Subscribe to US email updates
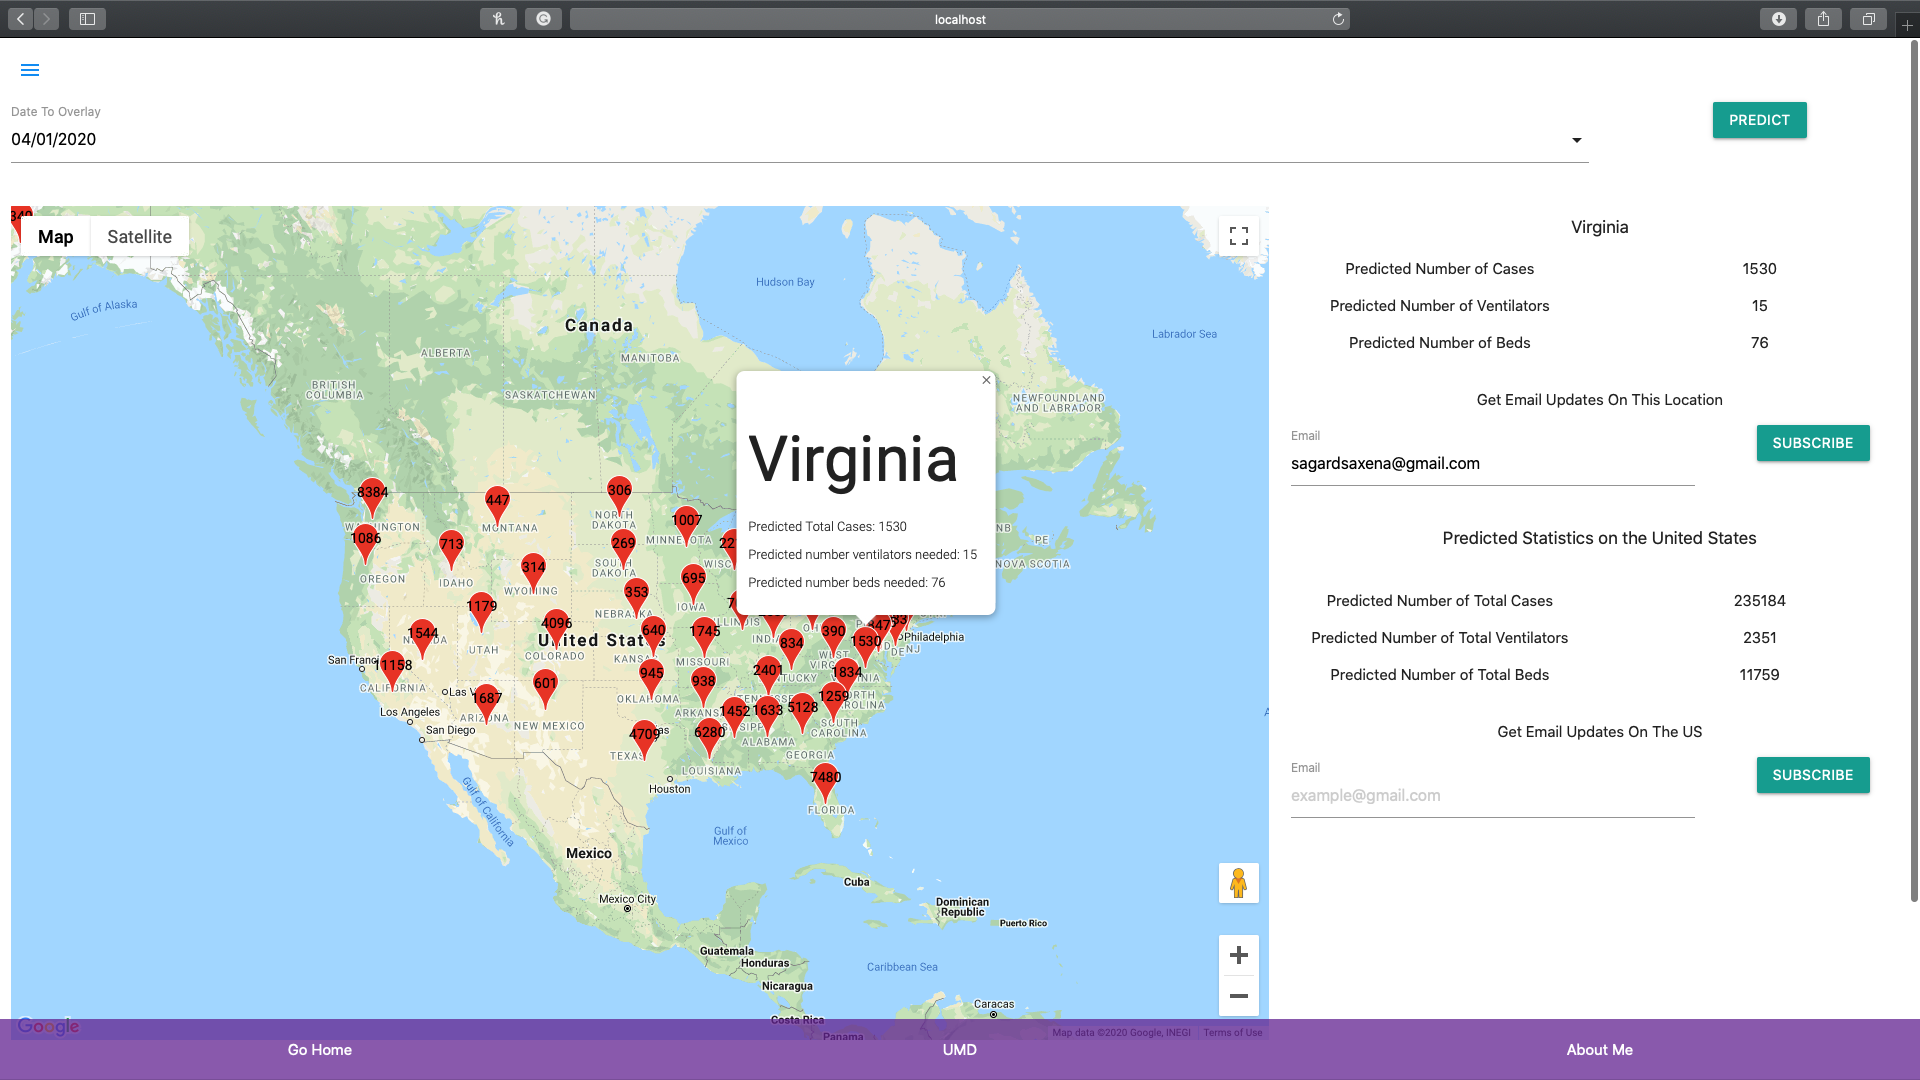Screen dimensions: 1920x1080 coord(1812,775)
